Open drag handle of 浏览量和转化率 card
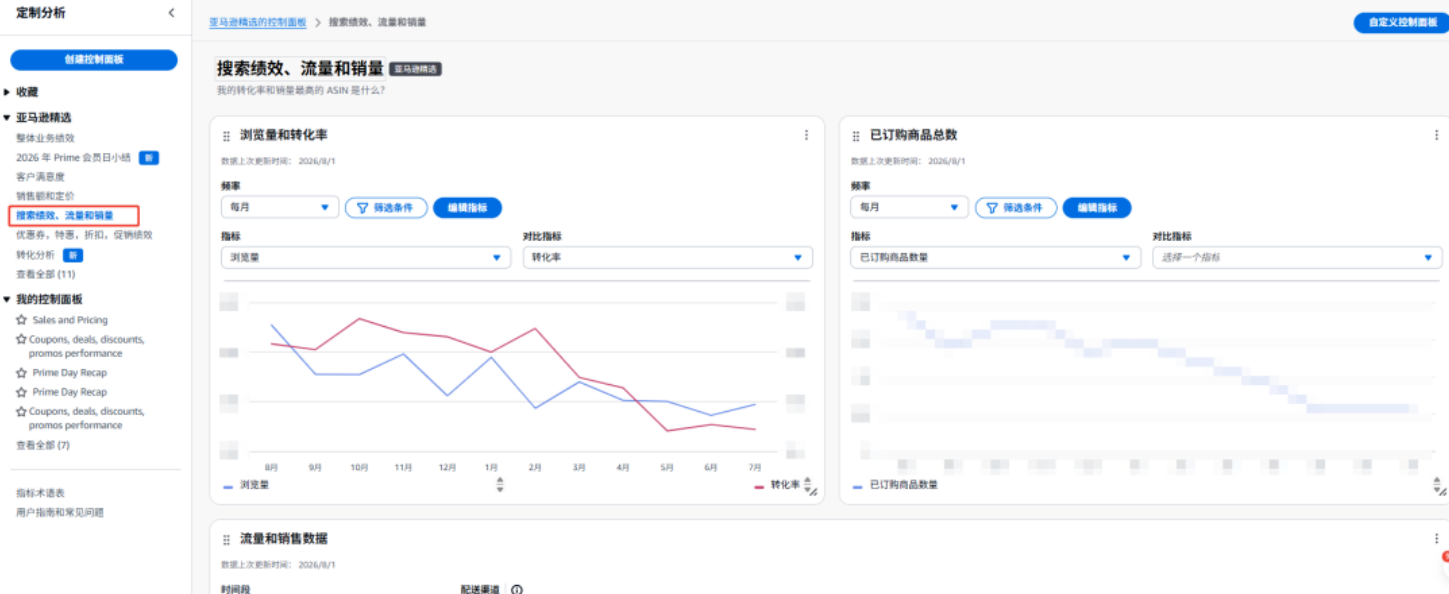Screen dimensions: 1449x594 226,136
